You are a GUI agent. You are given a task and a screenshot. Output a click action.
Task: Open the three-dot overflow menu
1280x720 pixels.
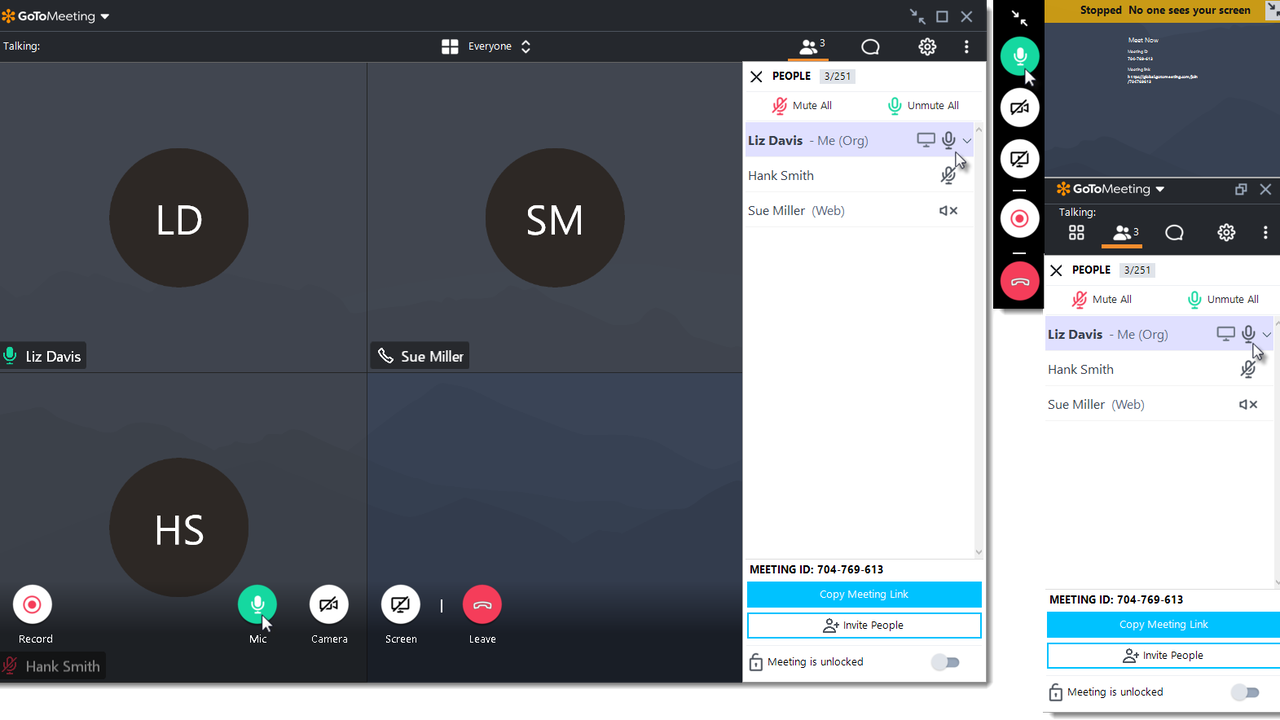[x=966, y=46]
